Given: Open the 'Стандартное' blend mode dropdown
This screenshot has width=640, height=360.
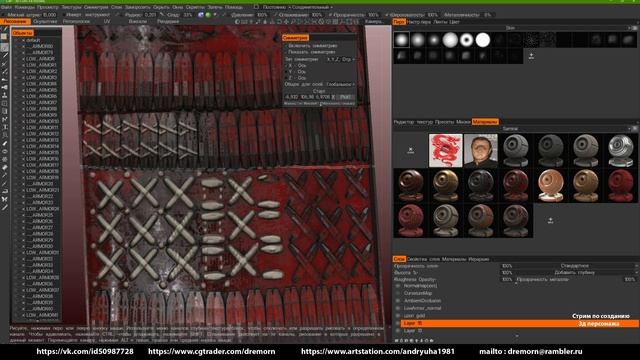Looking at the screenshot, I should click(x=576, y=266).
